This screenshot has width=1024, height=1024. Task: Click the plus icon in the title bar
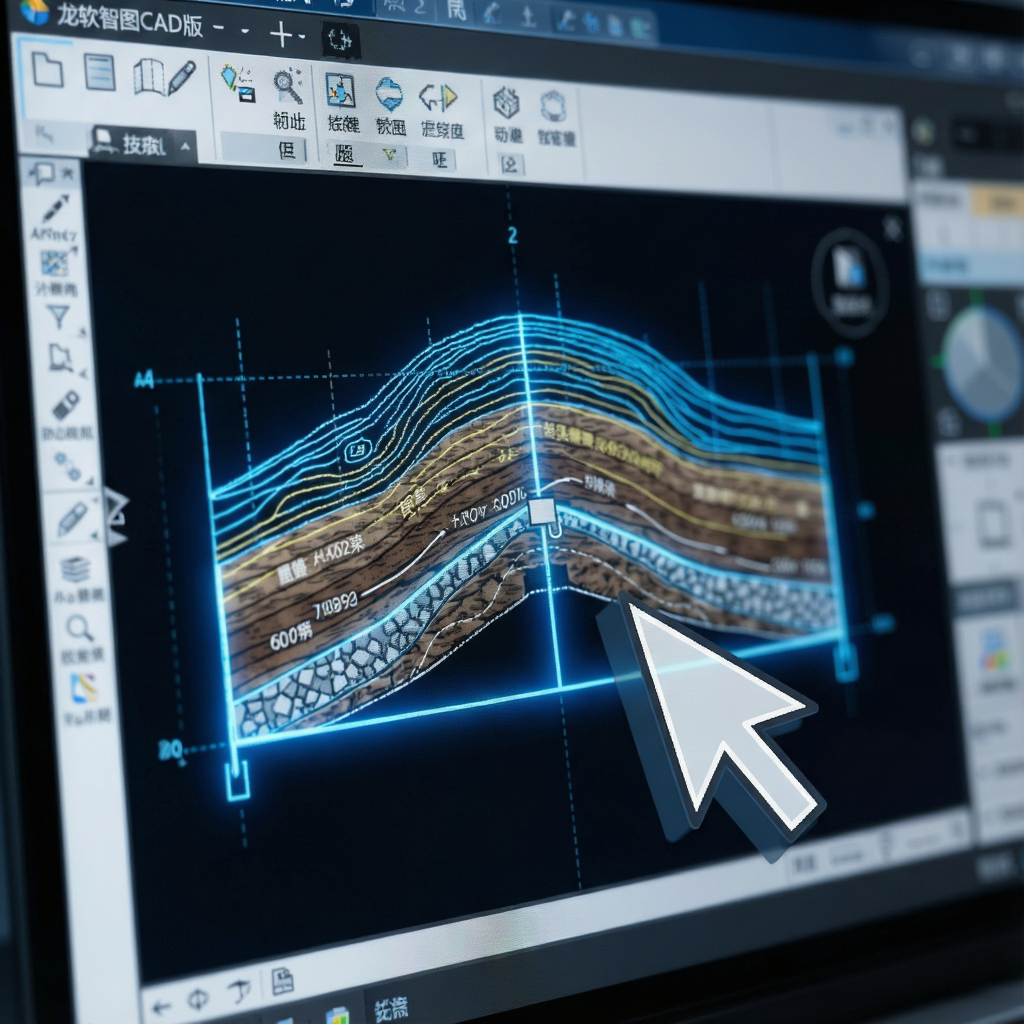tap(281, 34)
